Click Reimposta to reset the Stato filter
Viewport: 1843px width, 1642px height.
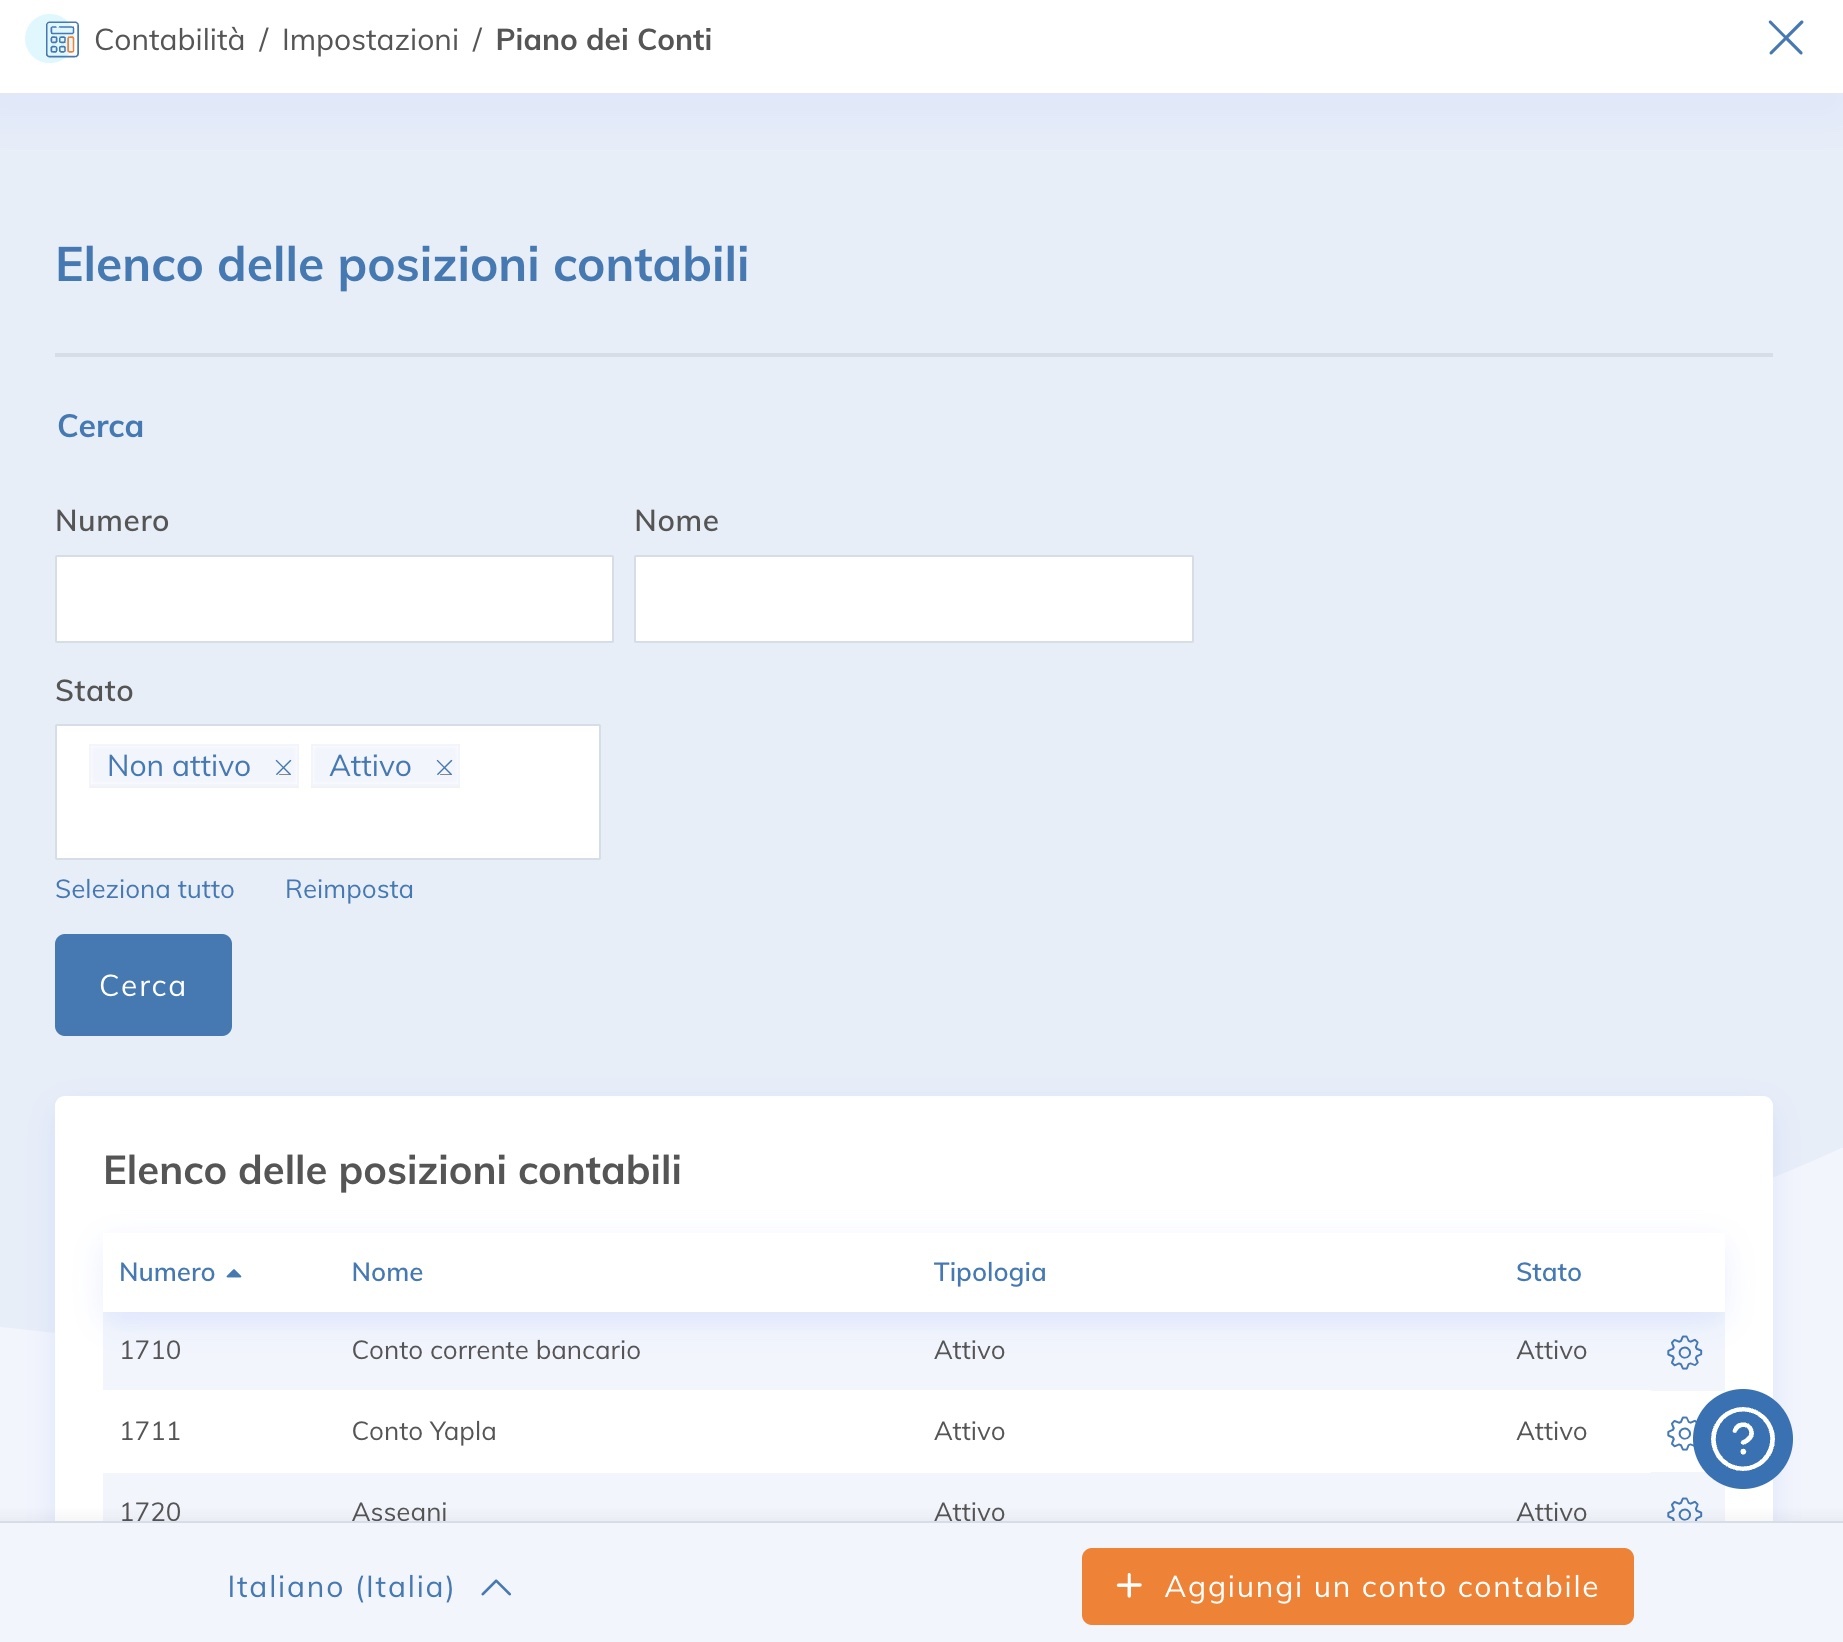pyautogui.click(x=350, y=888)
